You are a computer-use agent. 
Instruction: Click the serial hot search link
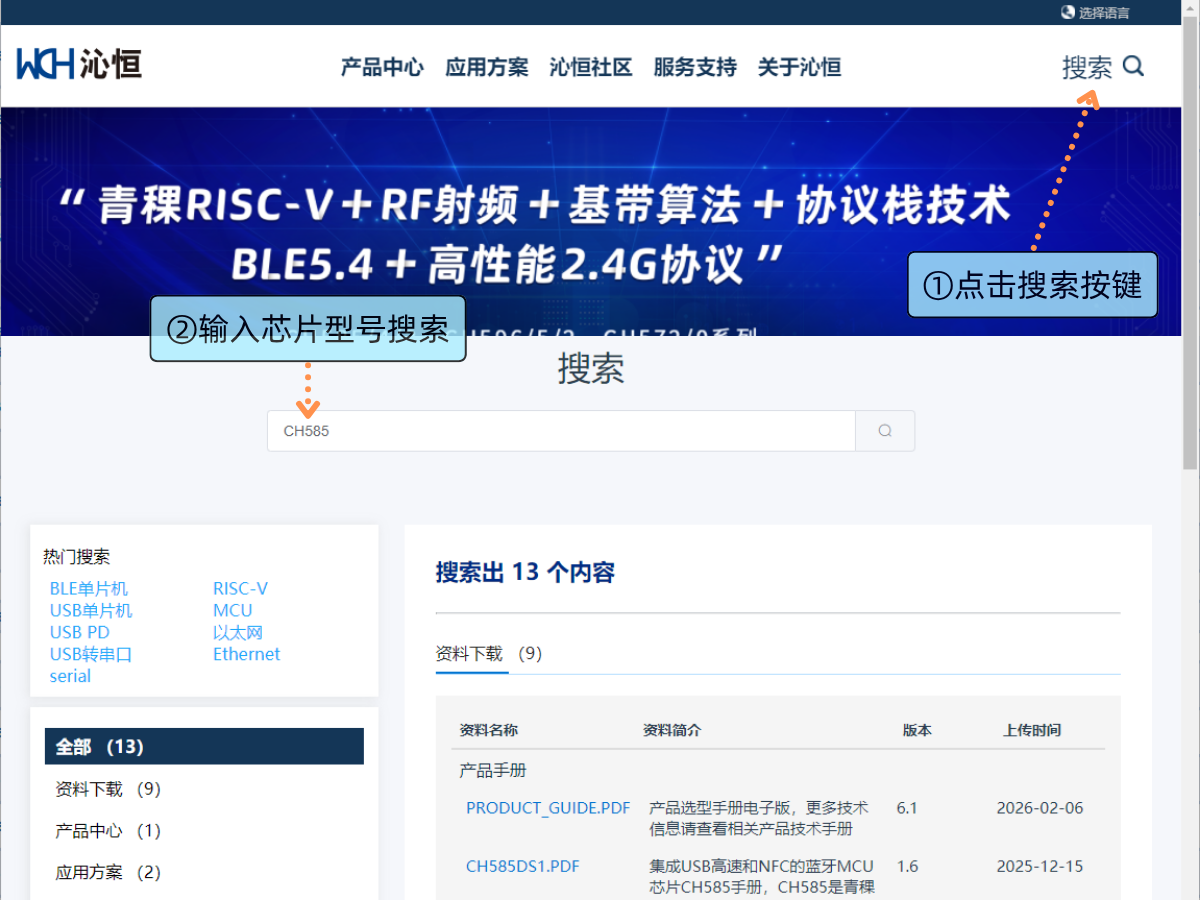(70, 676)
